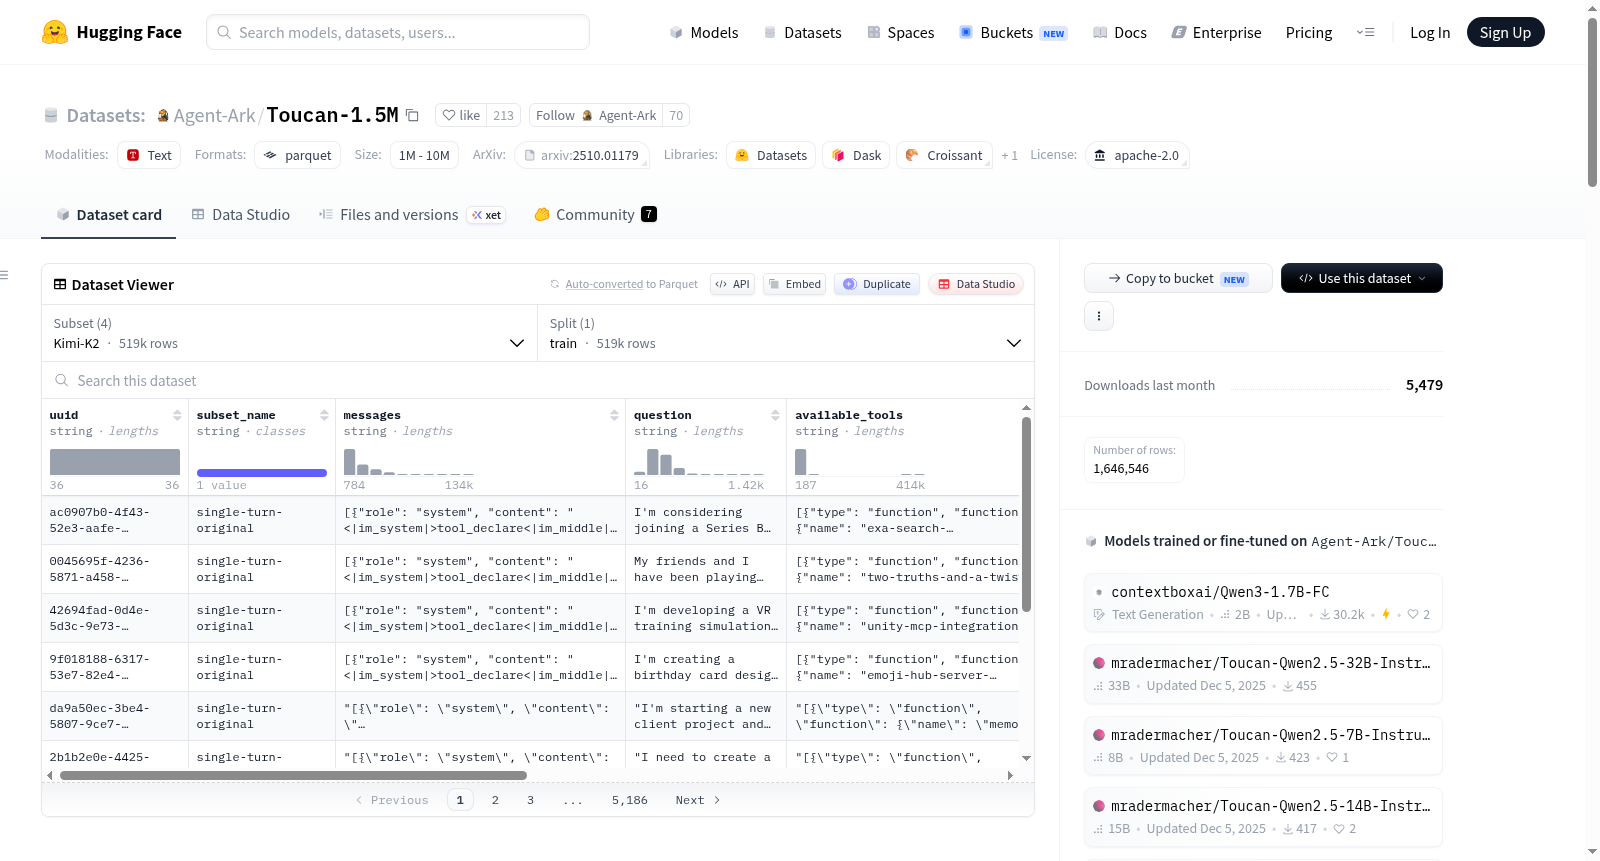
Task: Click the heart like button
Action: [x=462, y=115]
